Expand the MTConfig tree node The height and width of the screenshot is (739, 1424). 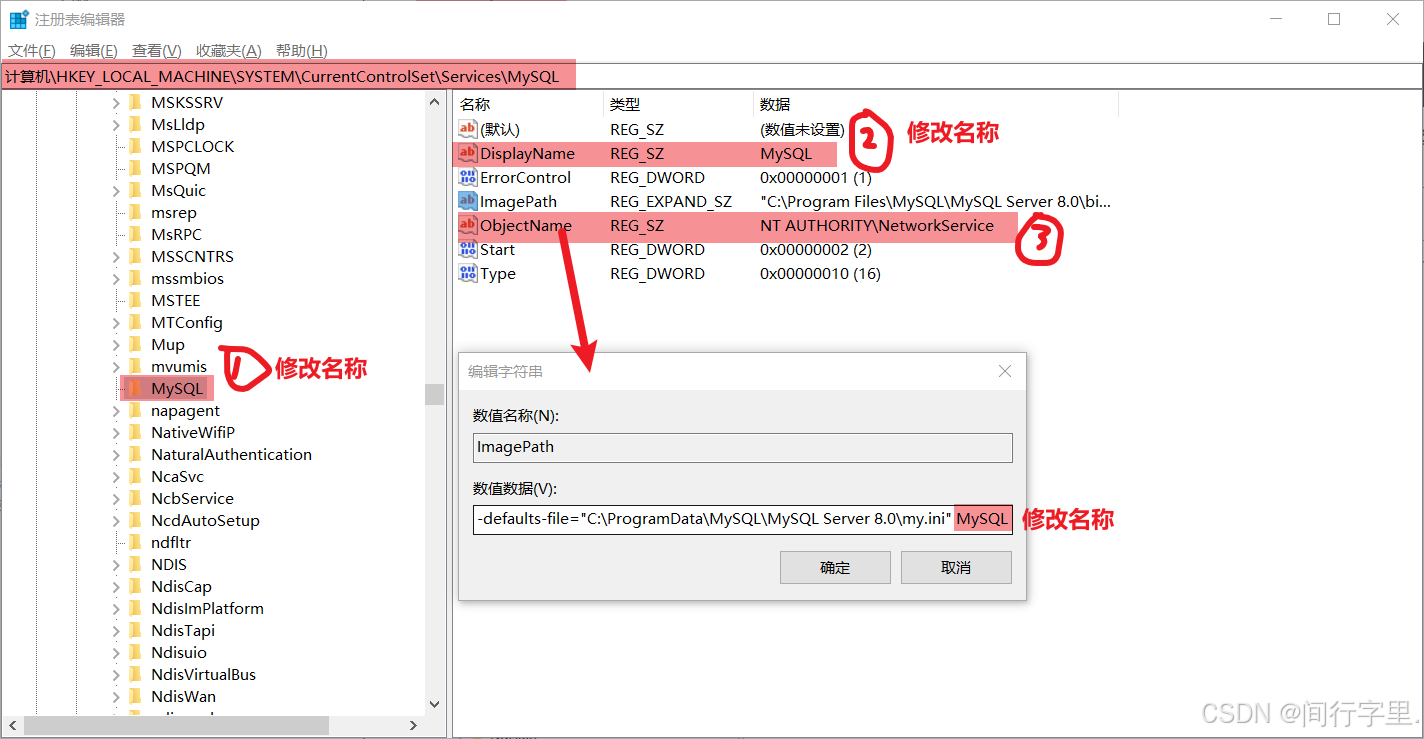tap(115, 322)
